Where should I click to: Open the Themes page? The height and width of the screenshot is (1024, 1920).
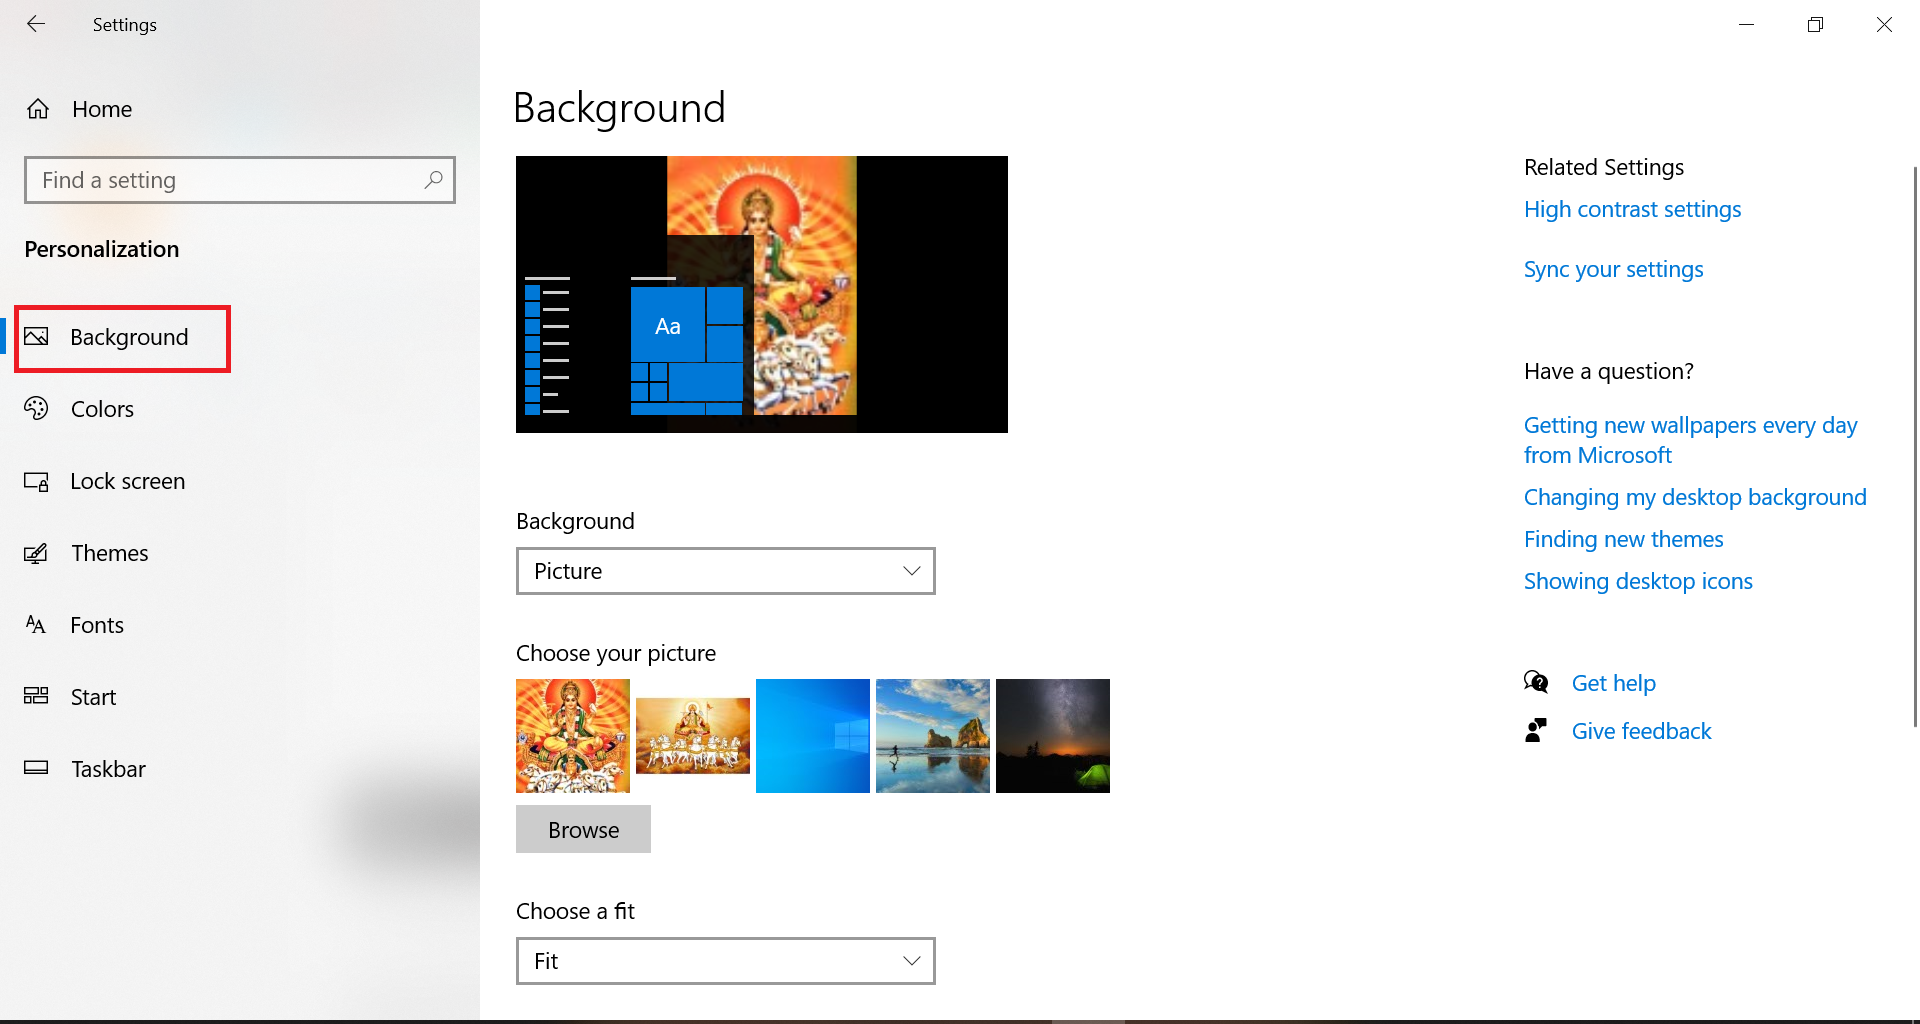[x=110, y=553]
